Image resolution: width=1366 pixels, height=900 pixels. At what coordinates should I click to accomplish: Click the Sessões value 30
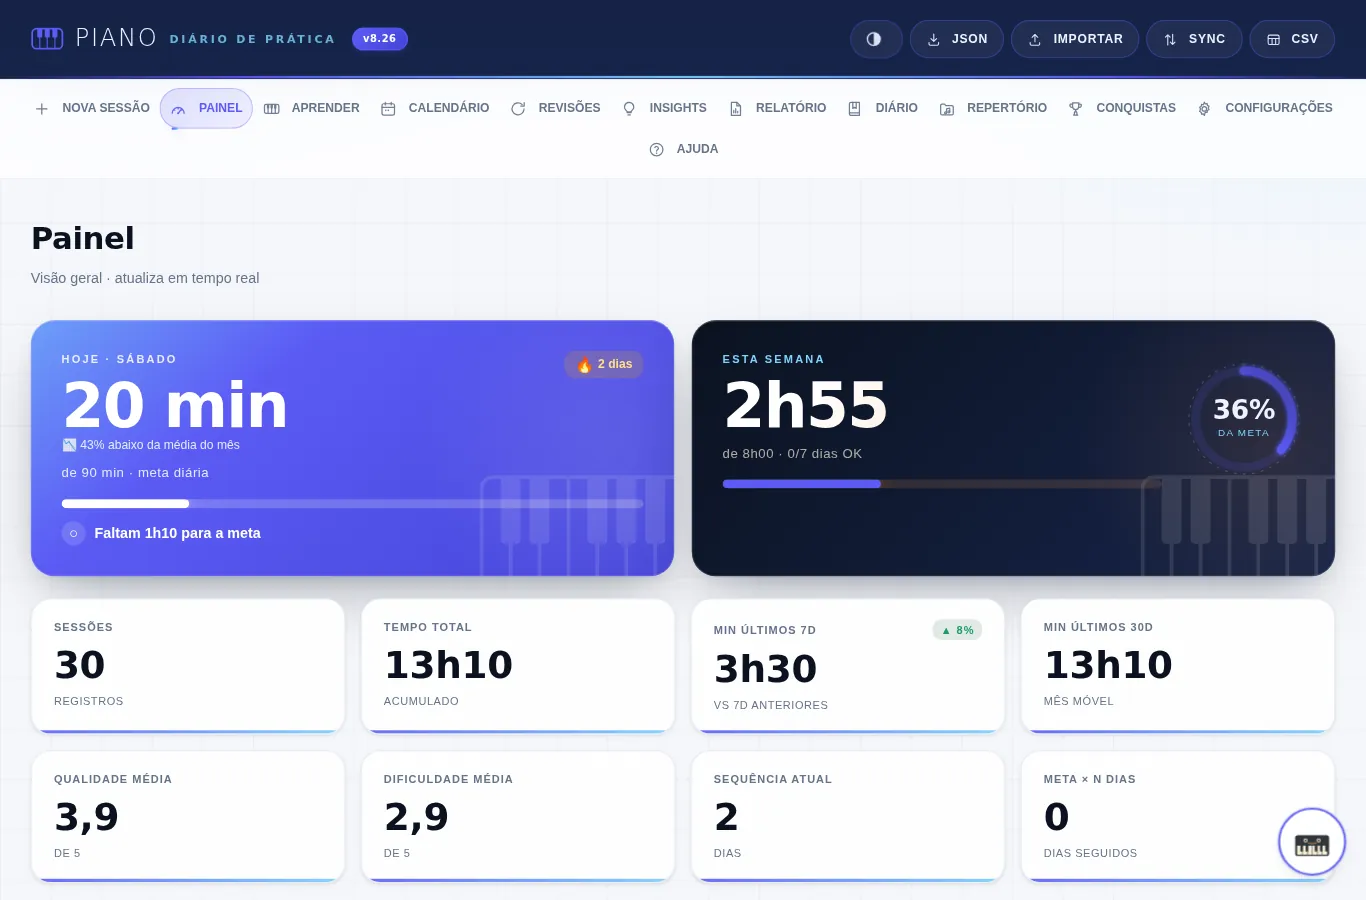click(80, 665)
